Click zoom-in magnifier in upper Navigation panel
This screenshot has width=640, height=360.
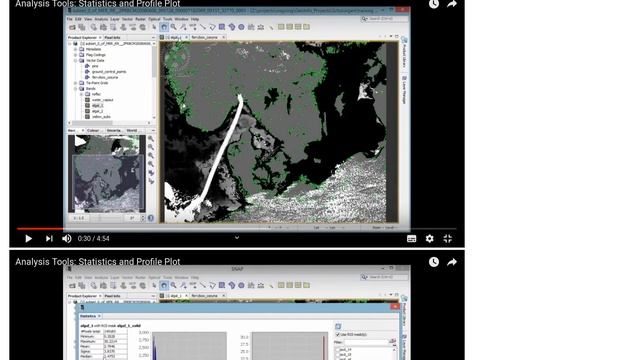(x=151, y=139)
